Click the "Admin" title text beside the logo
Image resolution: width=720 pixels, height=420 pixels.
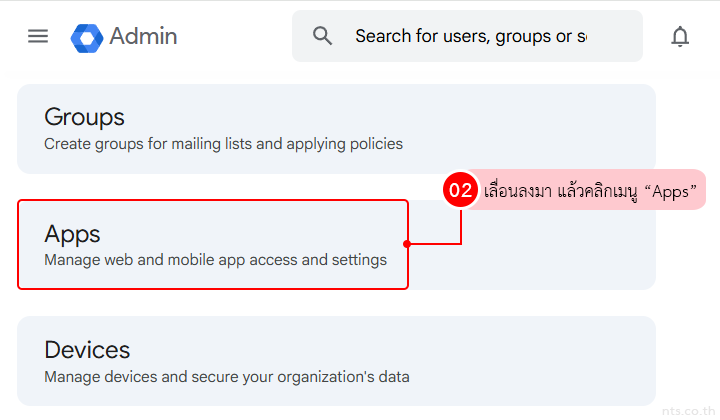click(143, 37)
